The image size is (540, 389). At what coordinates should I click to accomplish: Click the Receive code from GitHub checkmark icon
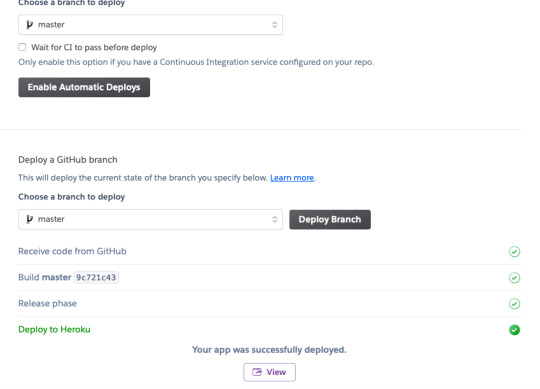point(514,252)
